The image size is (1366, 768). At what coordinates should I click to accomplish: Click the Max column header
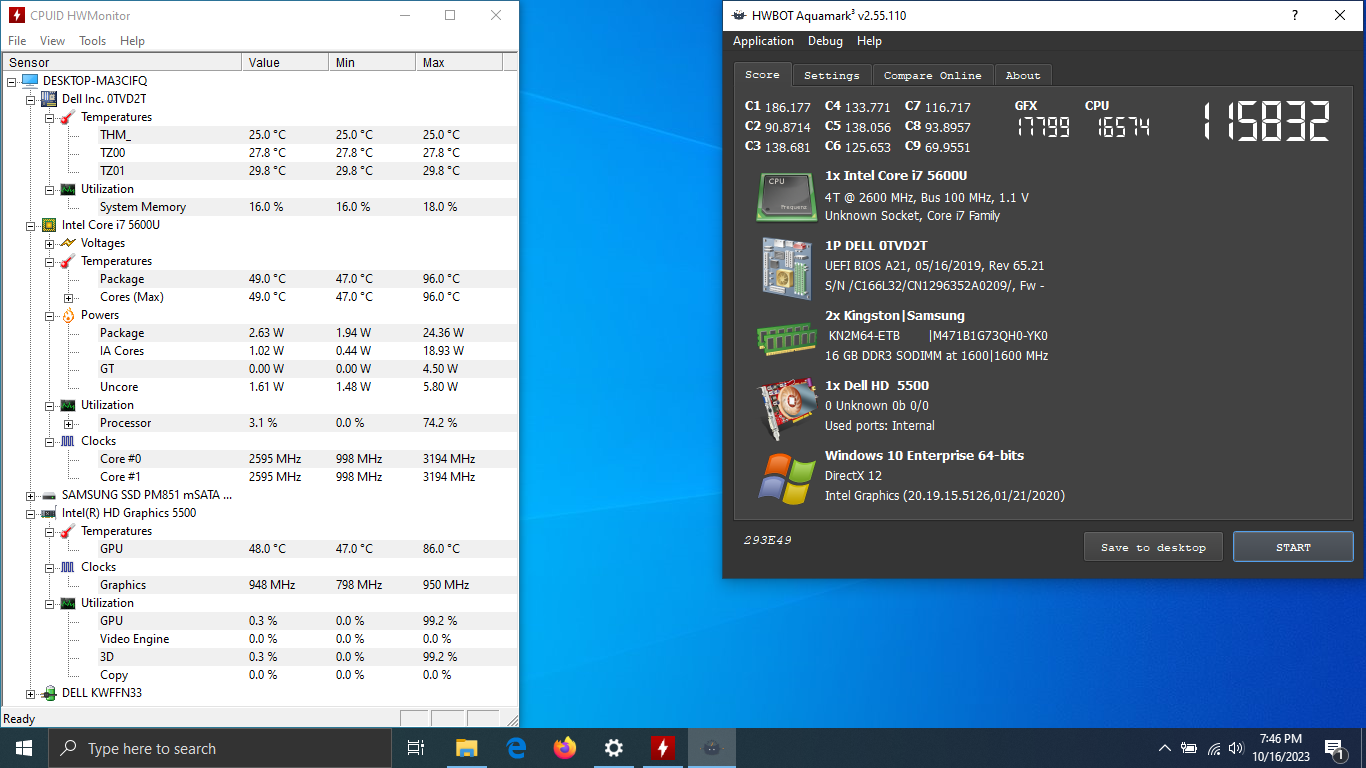pyautogui.click(x=458, y=62)
